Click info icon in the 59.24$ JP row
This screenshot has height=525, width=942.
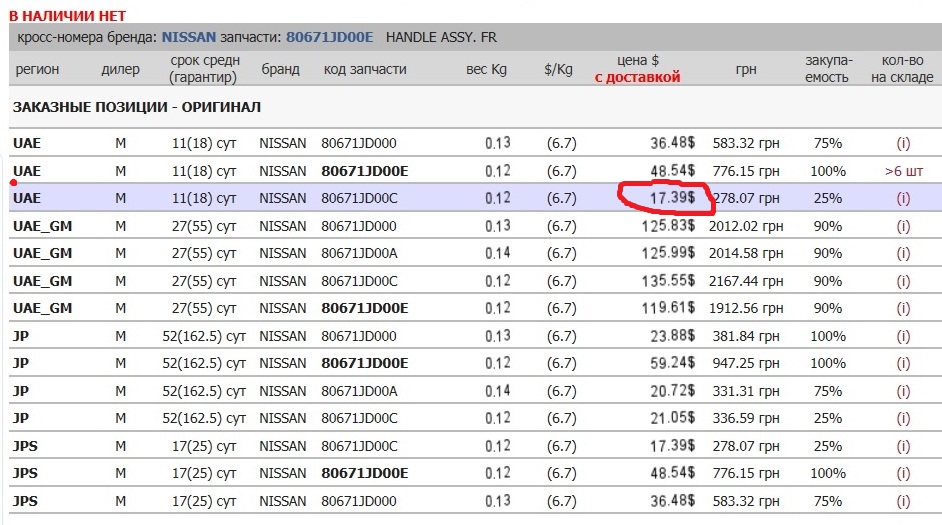pos(903,363)
